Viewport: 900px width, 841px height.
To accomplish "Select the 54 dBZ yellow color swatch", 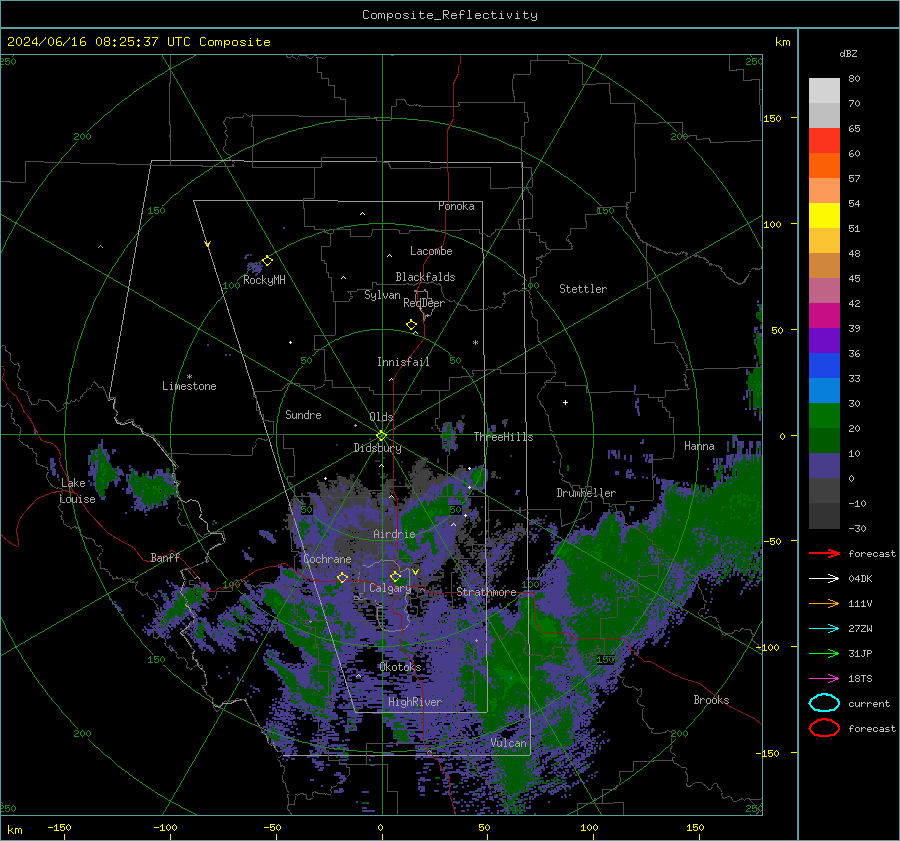I will click(x=824, y=216).
